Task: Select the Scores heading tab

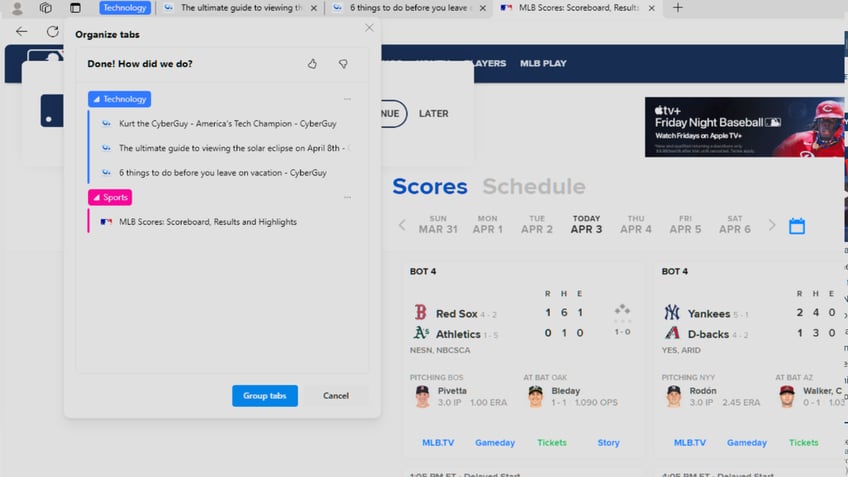Action: tap(430, 187)
